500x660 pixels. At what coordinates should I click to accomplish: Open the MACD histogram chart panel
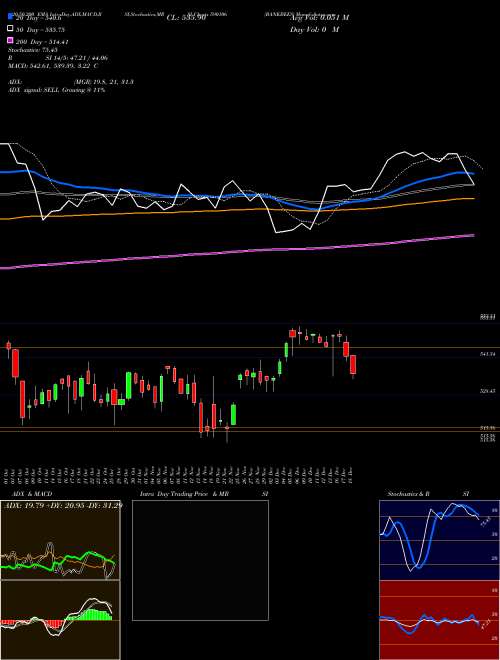point(60,620)
